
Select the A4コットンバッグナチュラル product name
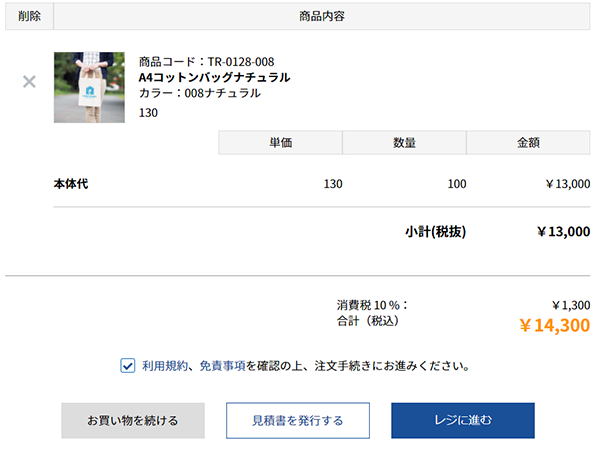tap(214, 77)
